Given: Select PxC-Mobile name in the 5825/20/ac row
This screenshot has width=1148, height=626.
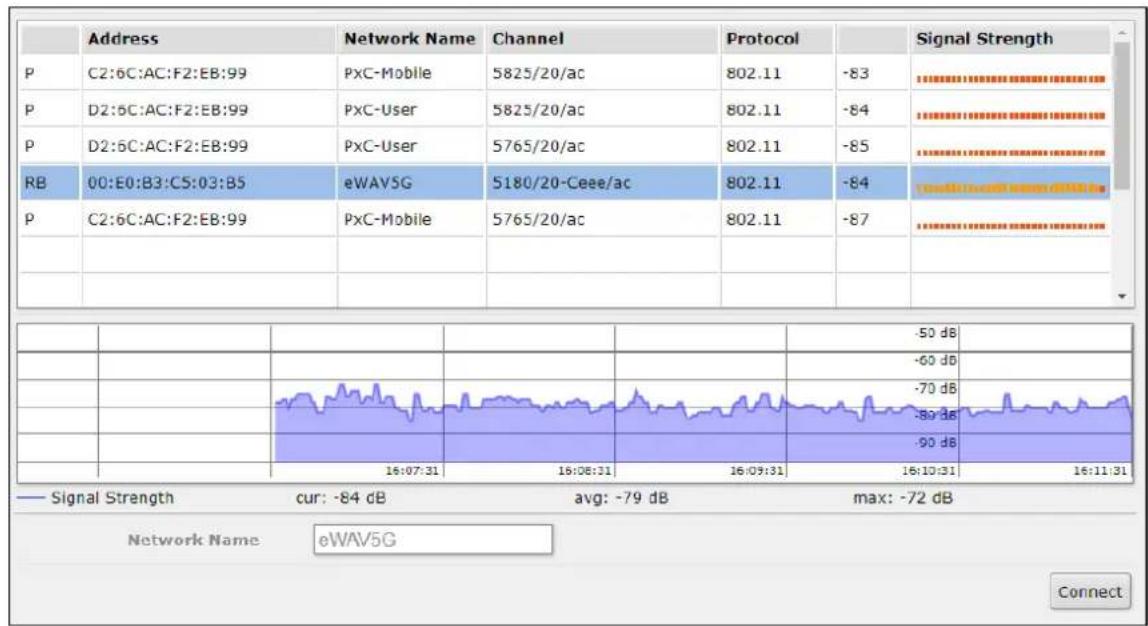Looking at the screenshot, I should (x=388, y=73).
